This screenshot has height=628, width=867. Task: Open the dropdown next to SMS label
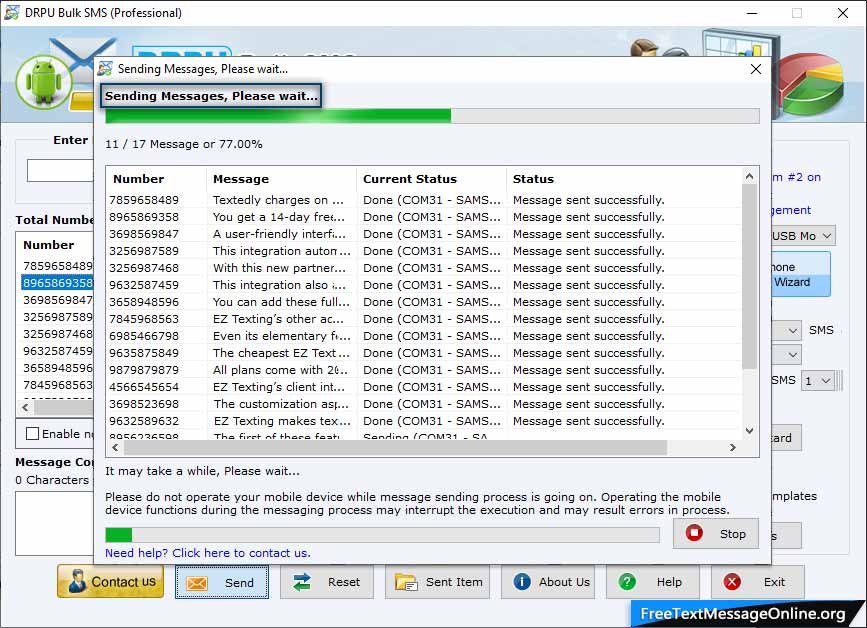point(792,331)
